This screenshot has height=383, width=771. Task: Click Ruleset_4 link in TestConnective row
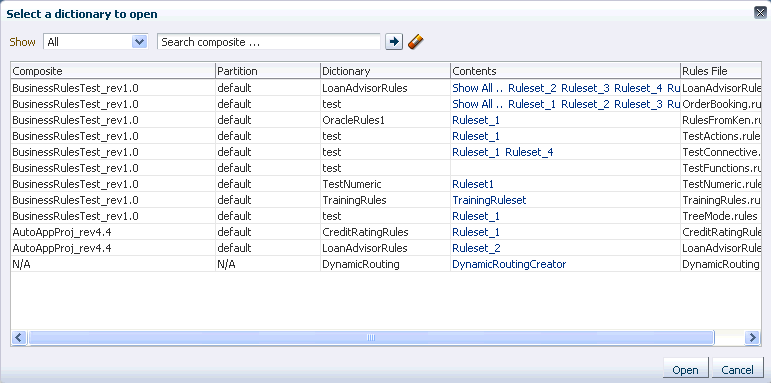[x=529, y=152]
